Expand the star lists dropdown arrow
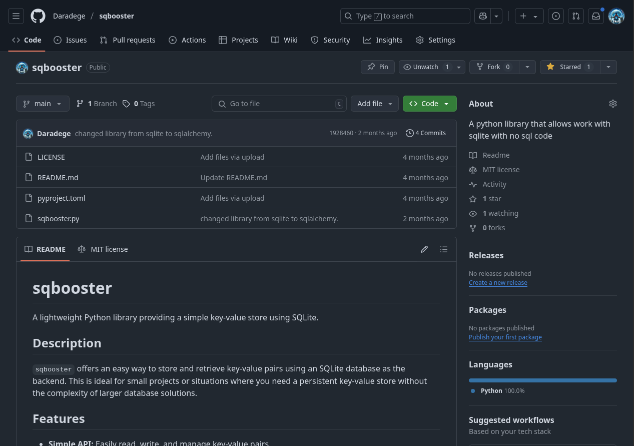Image resolution: width=634 pixels, height=446 pixels. (609, 67)
